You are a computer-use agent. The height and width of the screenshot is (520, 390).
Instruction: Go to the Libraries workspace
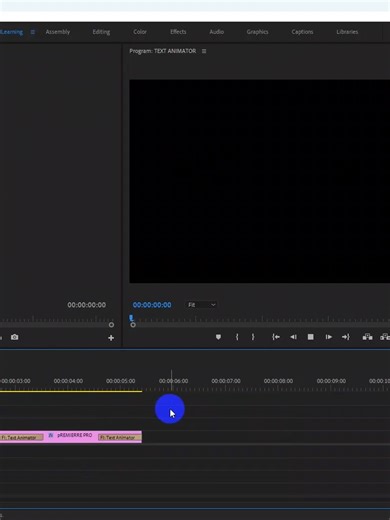click(347, 32)
